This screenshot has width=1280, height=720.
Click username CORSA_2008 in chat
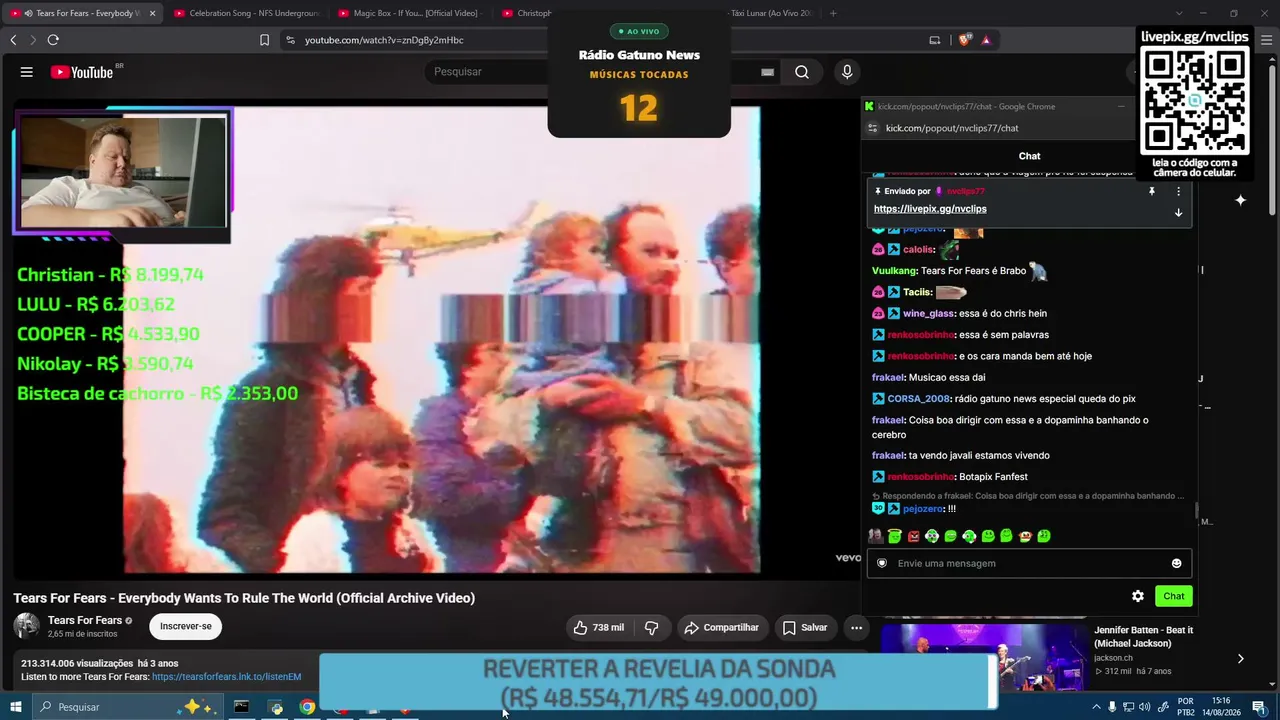pos(918,399)
